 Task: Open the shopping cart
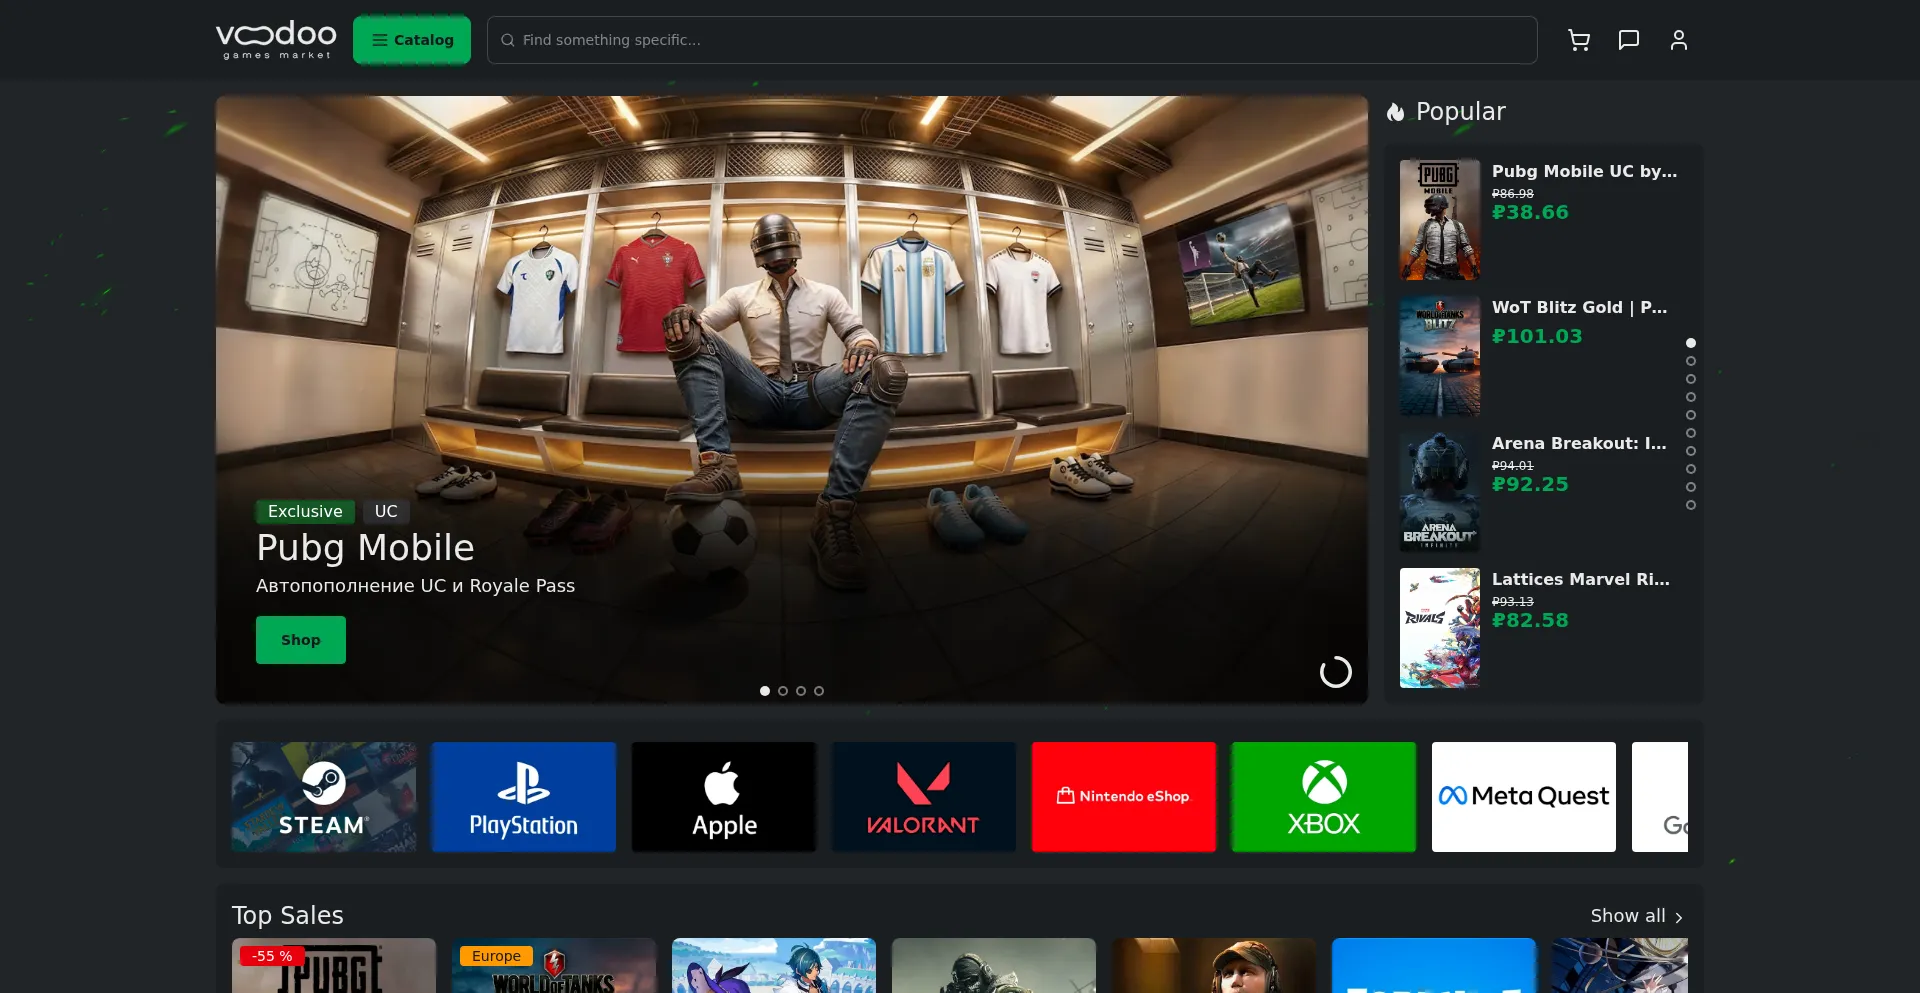(1579, 40)
